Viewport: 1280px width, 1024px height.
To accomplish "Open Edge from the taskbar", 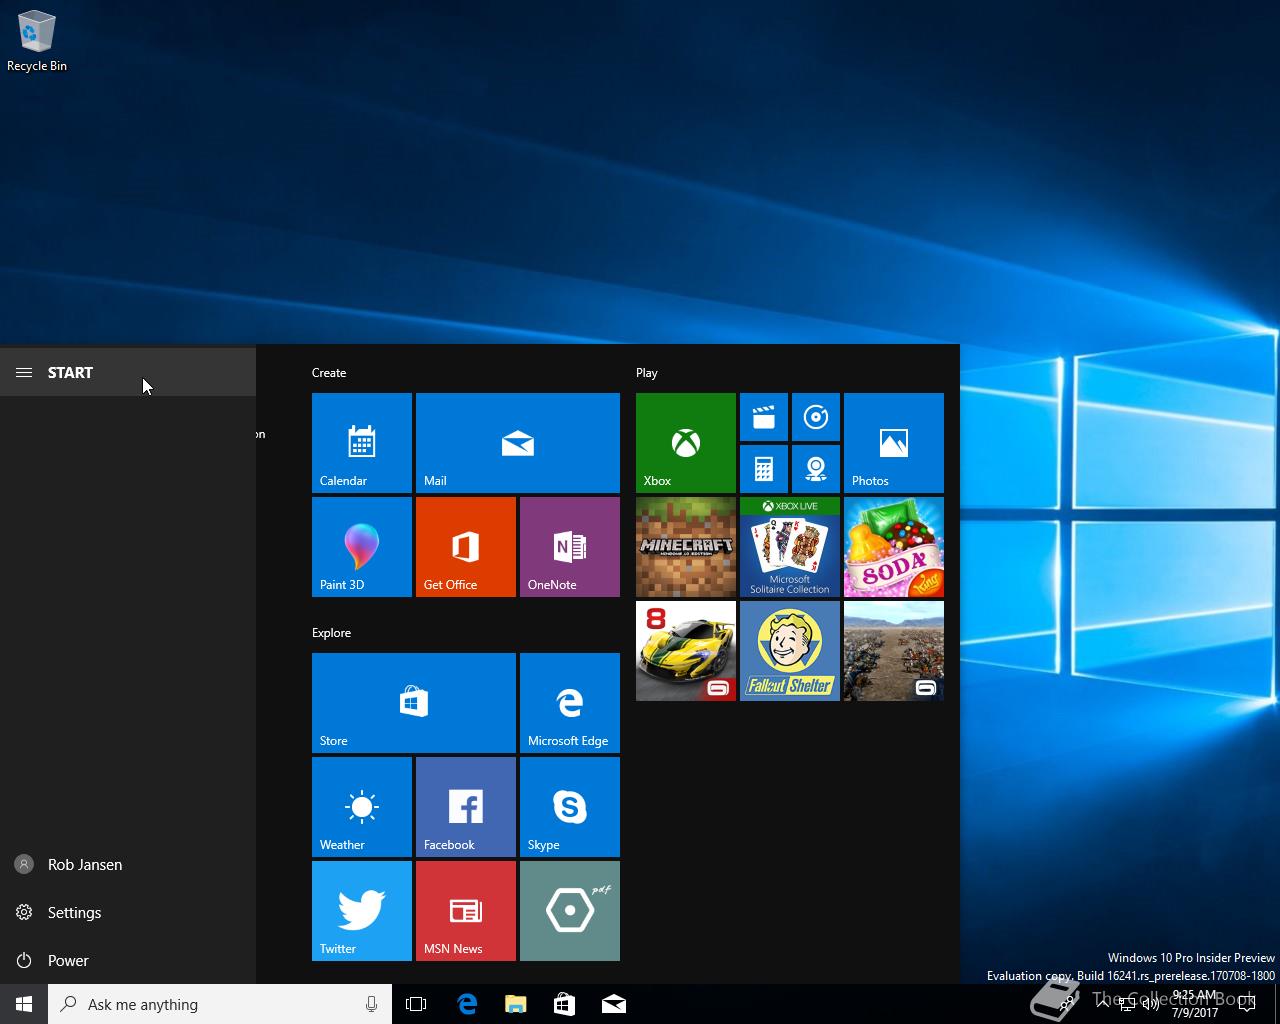I will pyautogui.click(x=466, y=1004).
